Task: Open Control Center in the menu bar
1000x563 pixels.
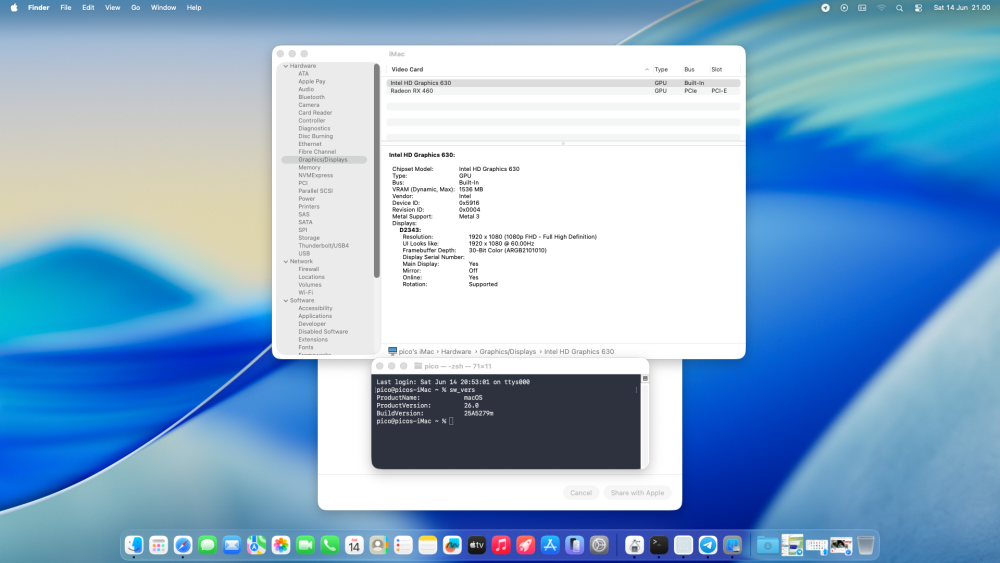Action: 918,8
